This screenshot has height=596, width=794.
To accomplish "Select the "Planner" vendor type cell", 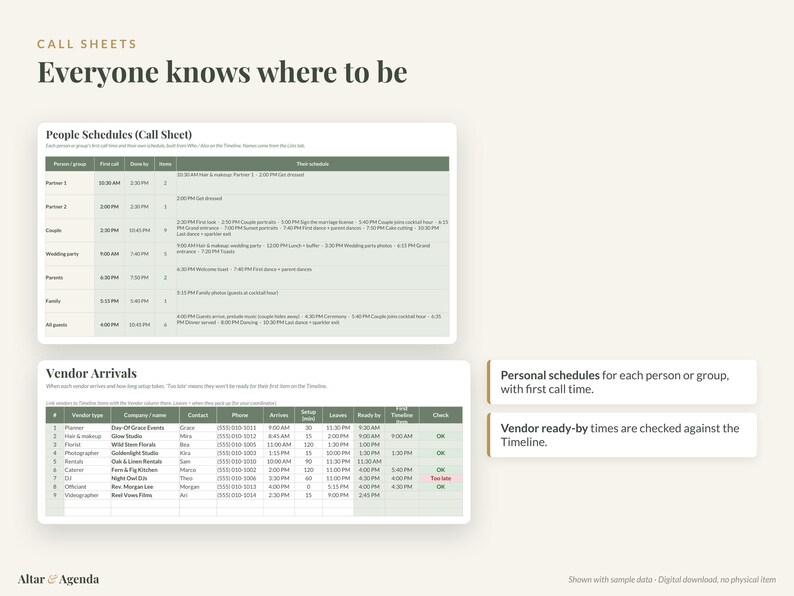I will point(87,428).
